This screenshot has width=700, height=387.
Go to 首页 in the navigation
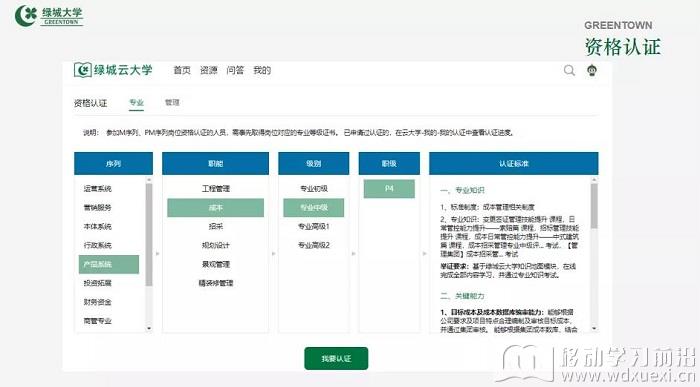pos(182,70)
